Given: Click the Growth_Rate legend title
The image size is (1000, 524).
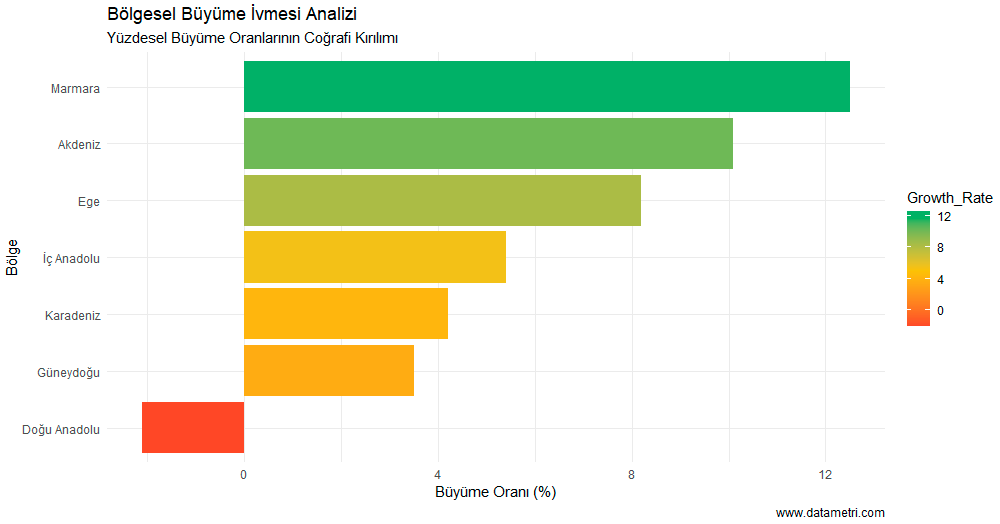Looking at the screenshot, I should click(949, 198).
